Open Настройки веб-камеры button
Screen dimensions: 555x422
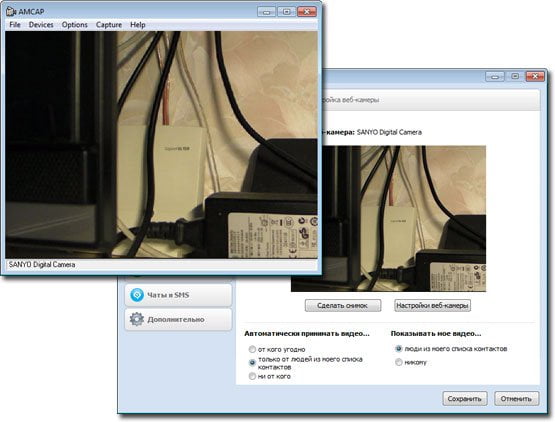(432, 306)
